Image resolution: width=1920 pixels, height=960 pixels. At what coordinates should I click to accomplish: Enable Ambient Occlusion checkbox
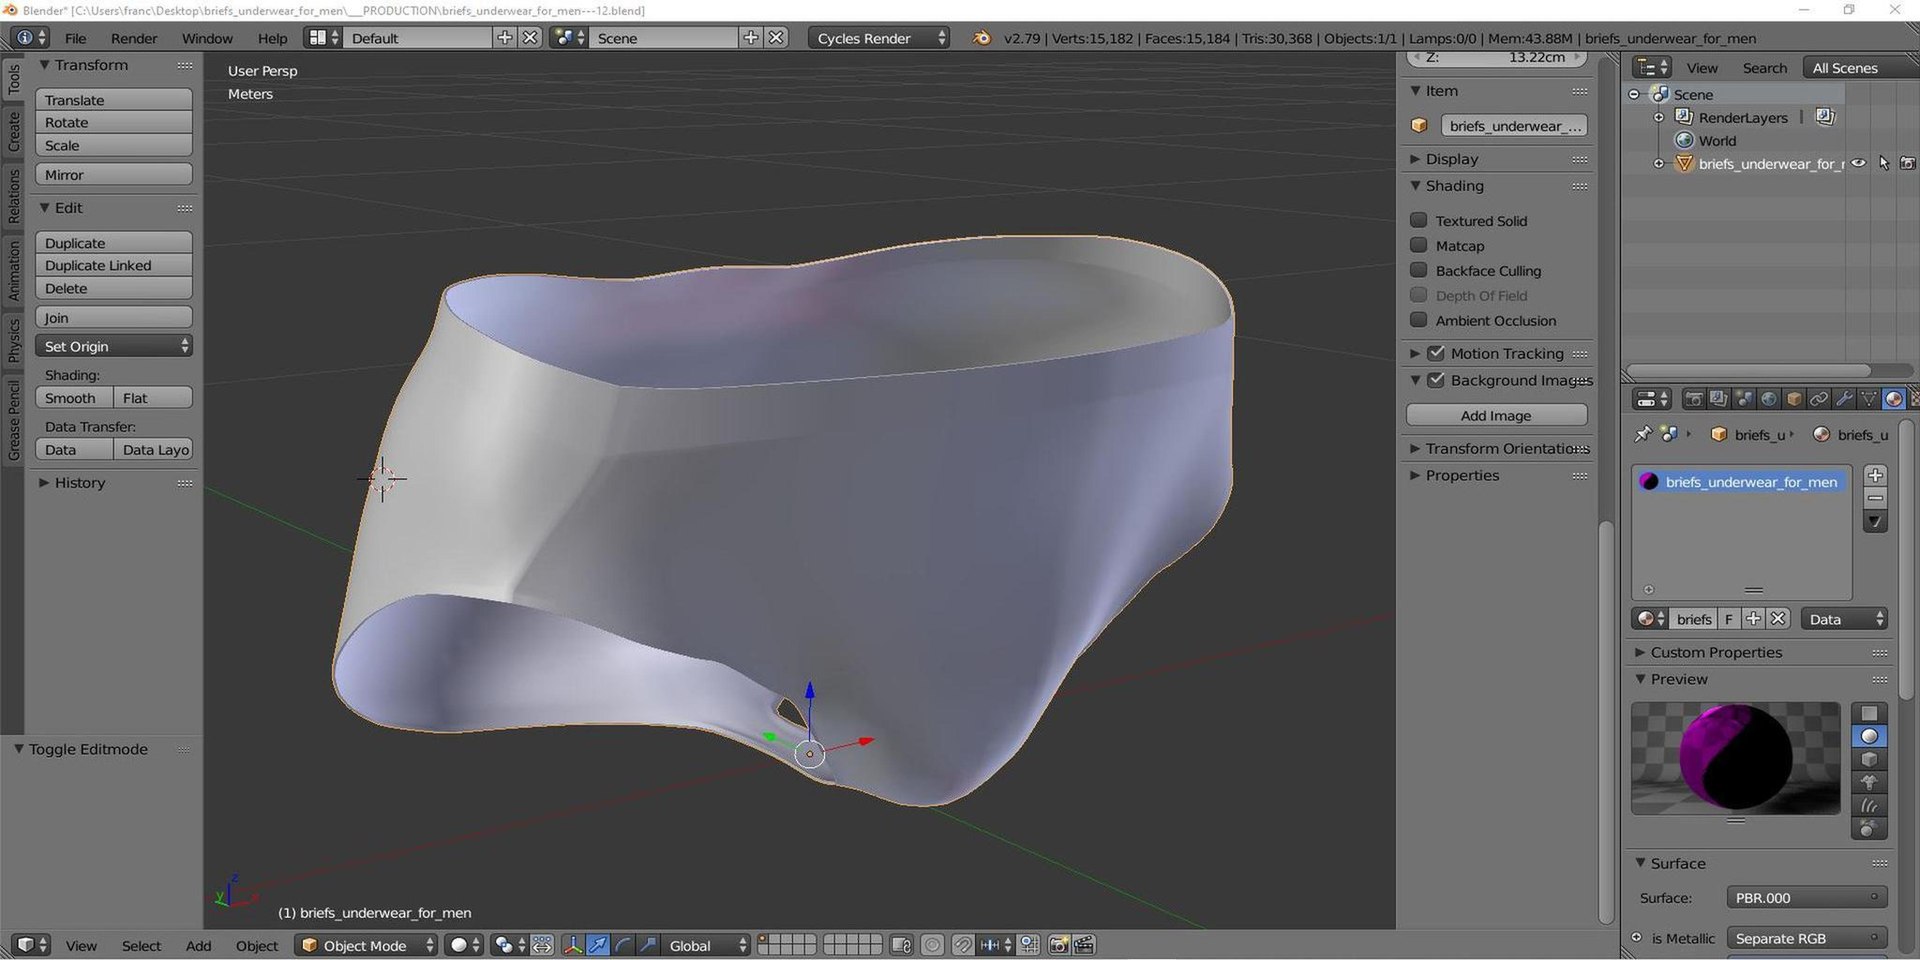(1418, 320)
